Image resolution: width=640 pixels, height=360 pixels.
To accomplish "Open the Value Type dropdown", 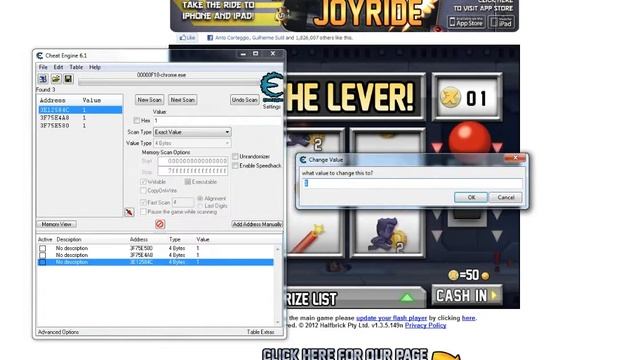I will [192, 143].
